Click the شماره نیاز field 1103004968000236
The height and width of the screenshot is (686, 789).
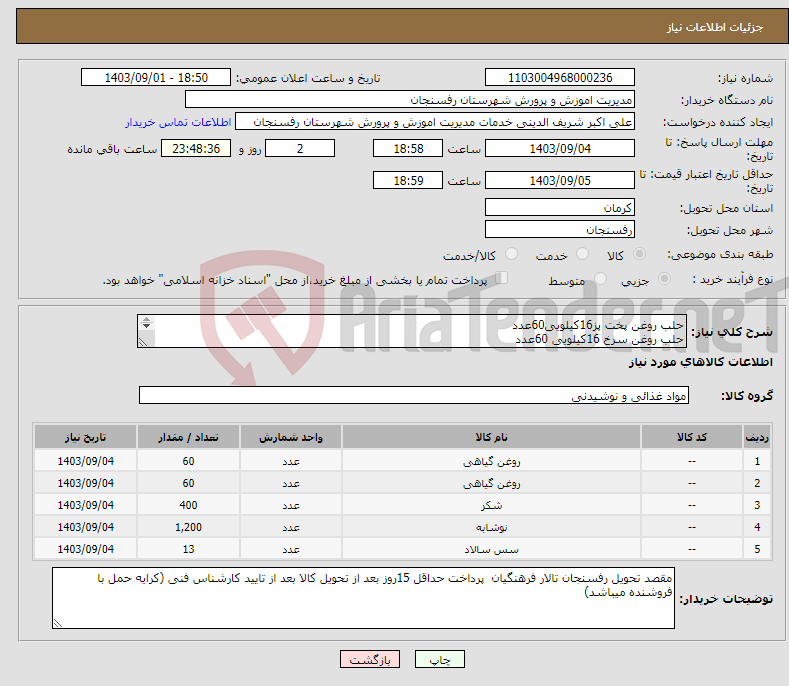[560, 78]
